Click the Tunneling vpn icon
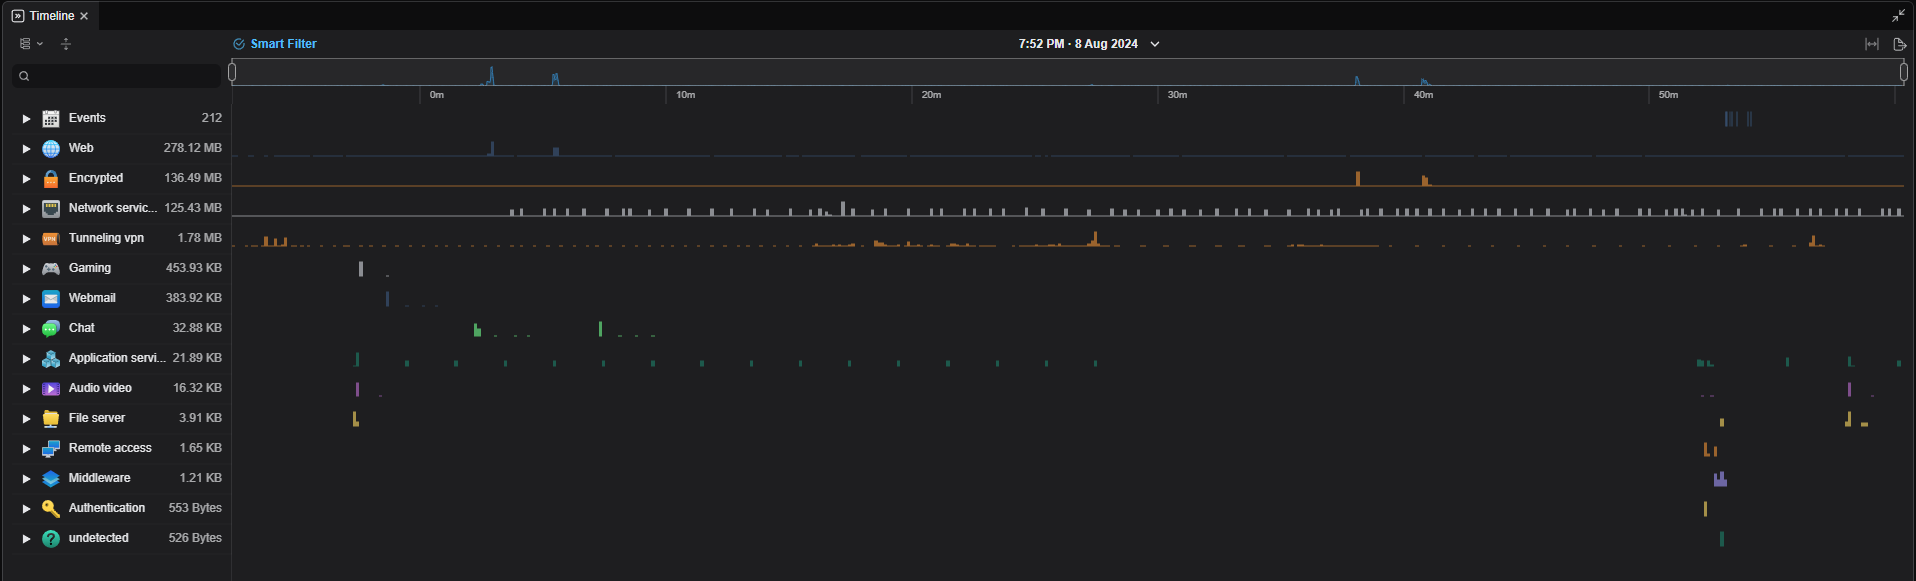 point(51,238)
